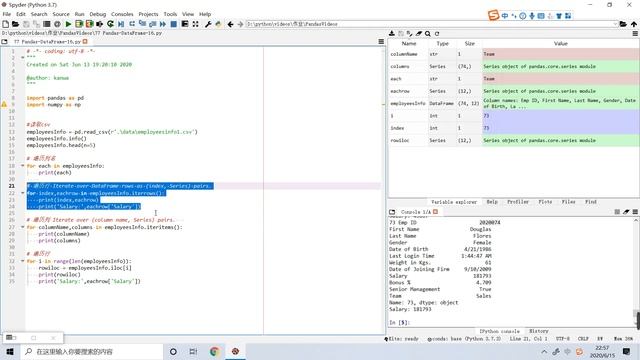Browse editor tabs with the tab list icon

[x=4, y=42]
